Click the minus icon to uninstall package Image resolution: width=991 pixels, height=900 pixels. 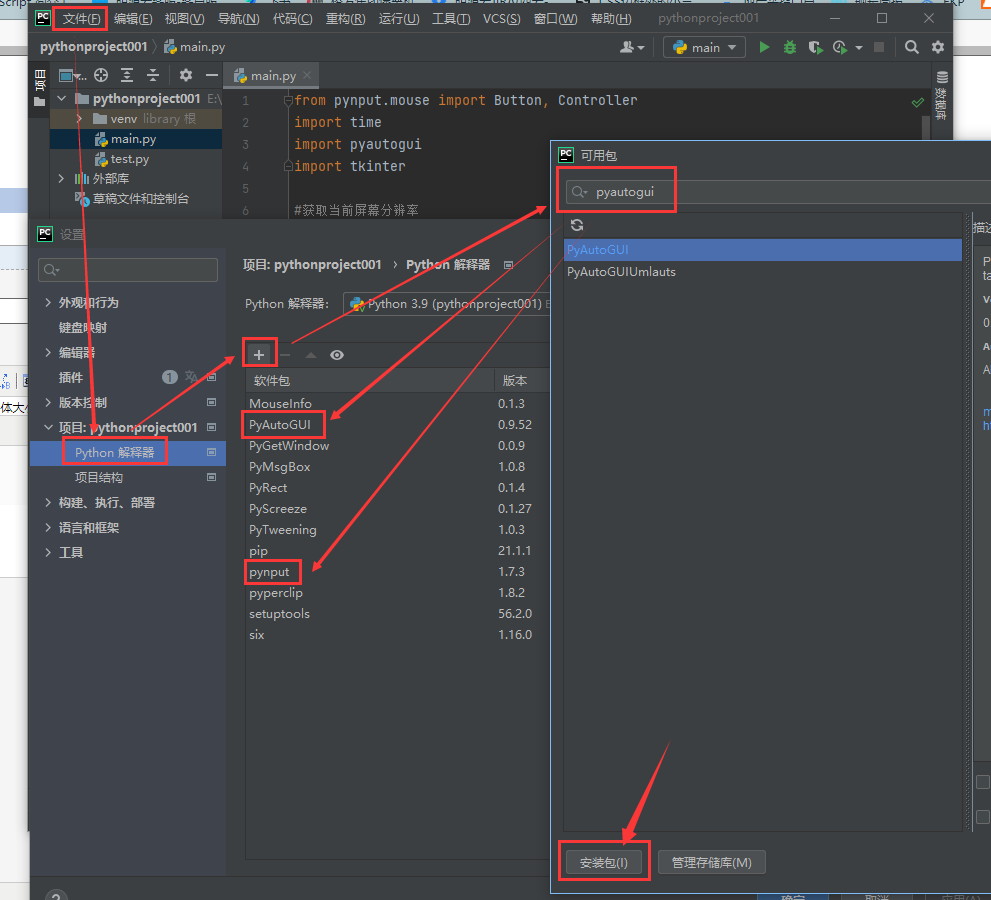[285, 355]
